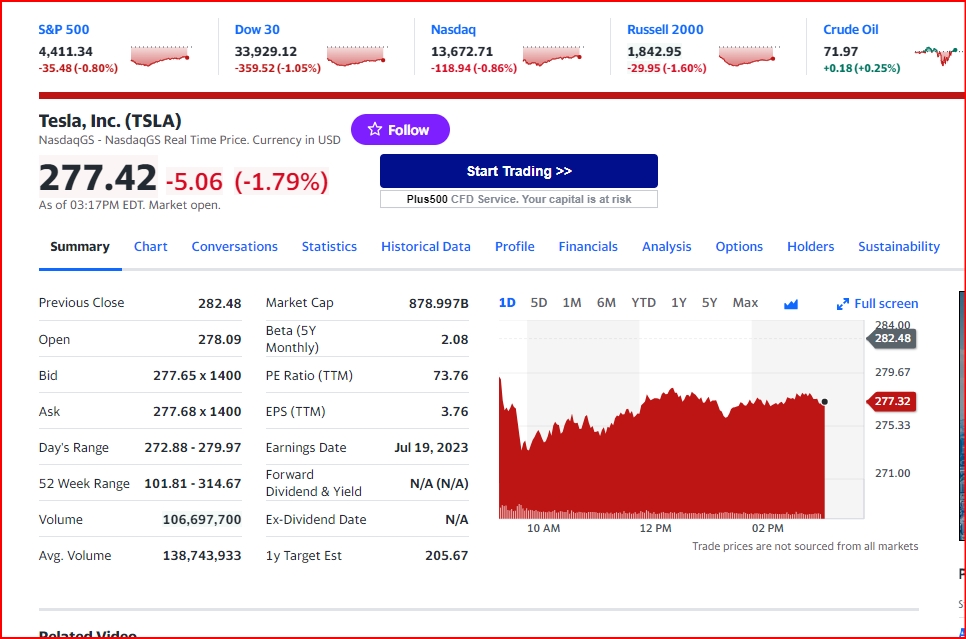
Task: Click the Plus500 CFD Service disclaimer link
Action: pos(519,199)
